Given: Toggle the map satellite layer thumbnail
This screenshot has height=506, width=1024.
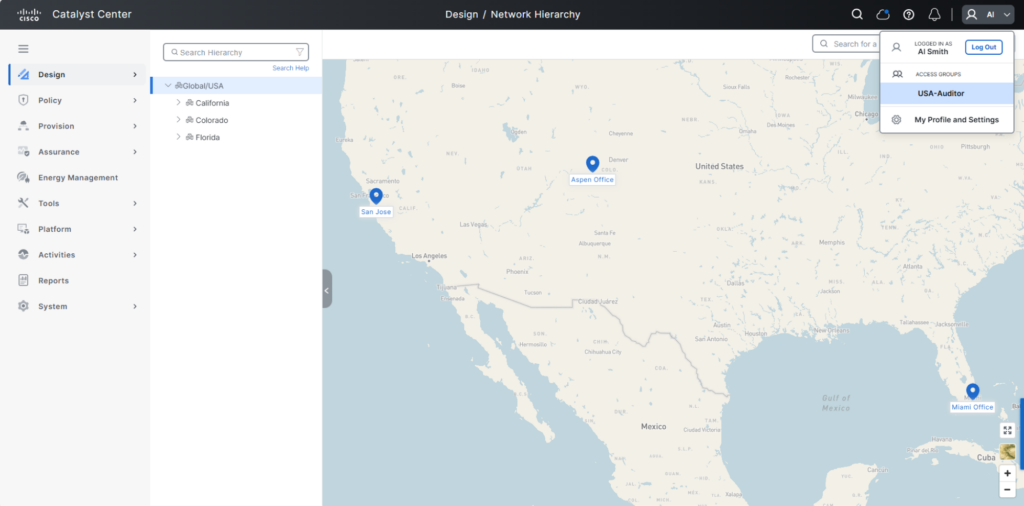Looking at the screenshot, I should point(1007,452).
